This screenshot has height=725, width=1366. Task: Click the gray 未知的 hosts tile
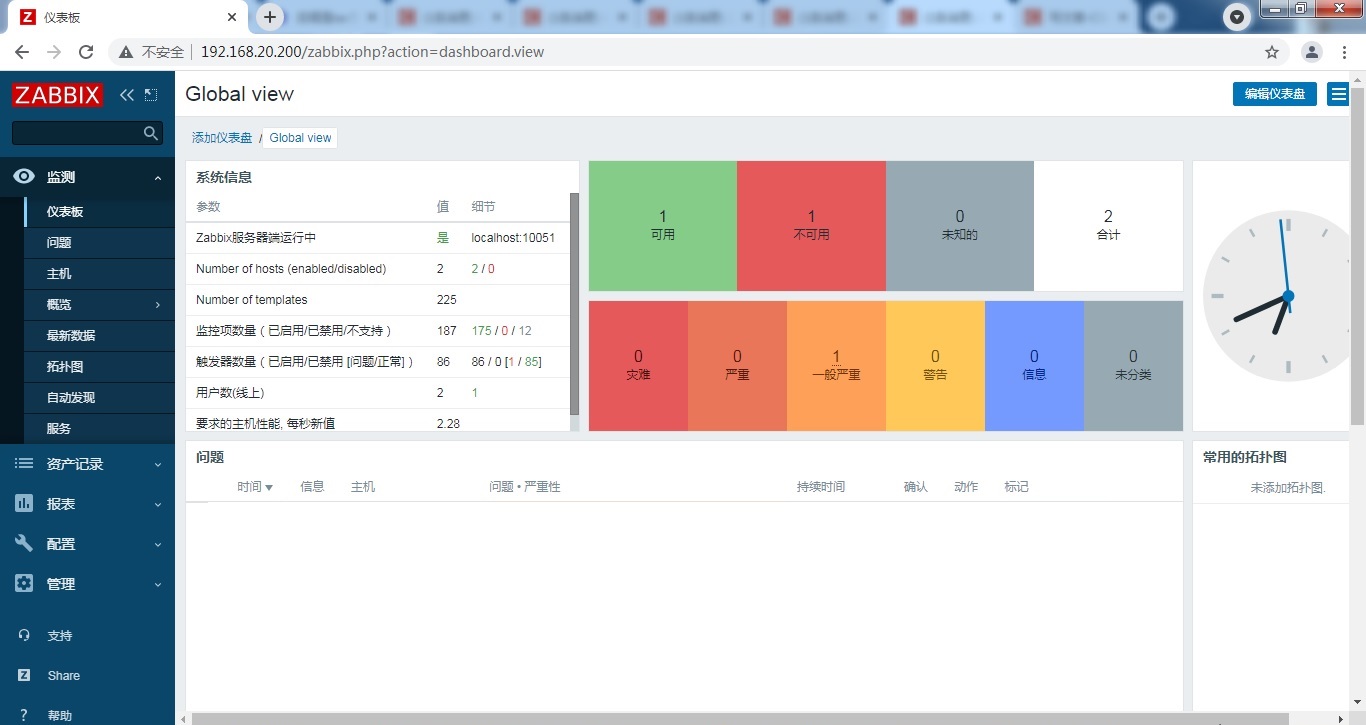click(x=960, y=226)
